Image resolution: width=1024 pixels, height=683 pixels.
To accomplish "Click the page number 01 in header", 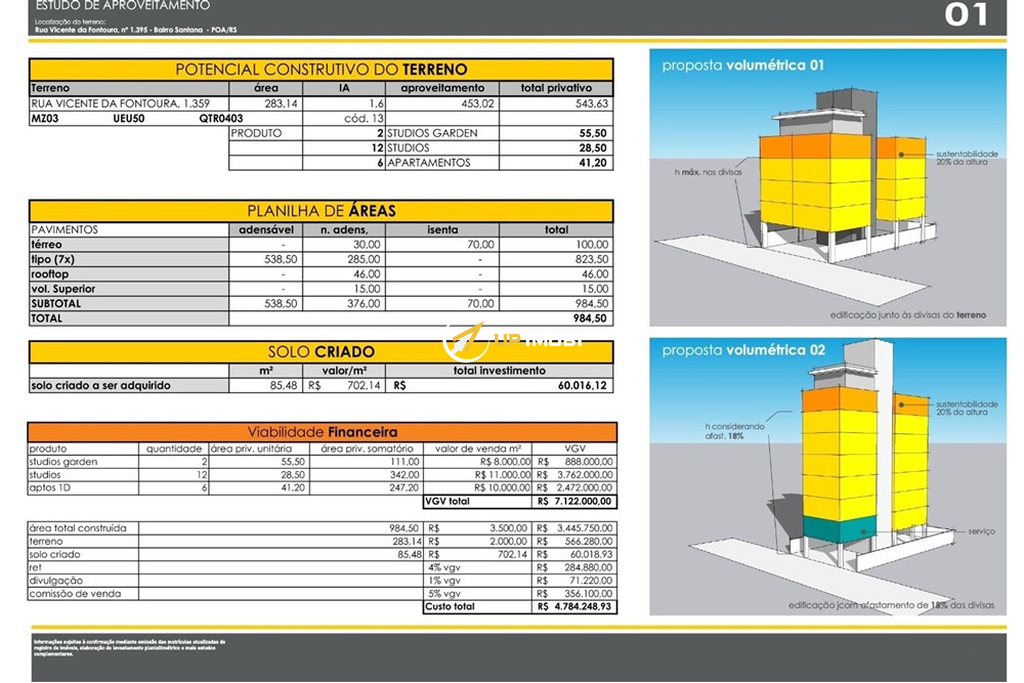I will pos(965,15).
